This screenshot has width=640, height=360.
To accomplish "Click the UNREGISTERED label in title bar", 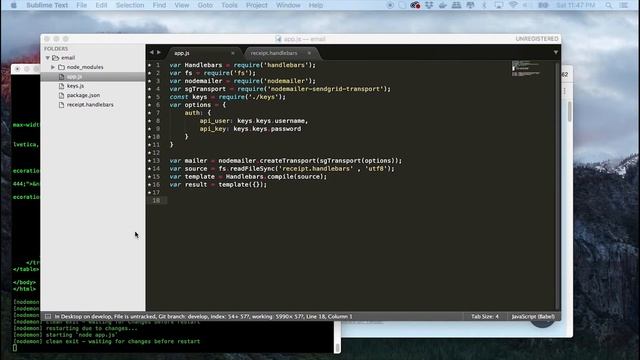I will pyautogui.click(x=537, y=39).
